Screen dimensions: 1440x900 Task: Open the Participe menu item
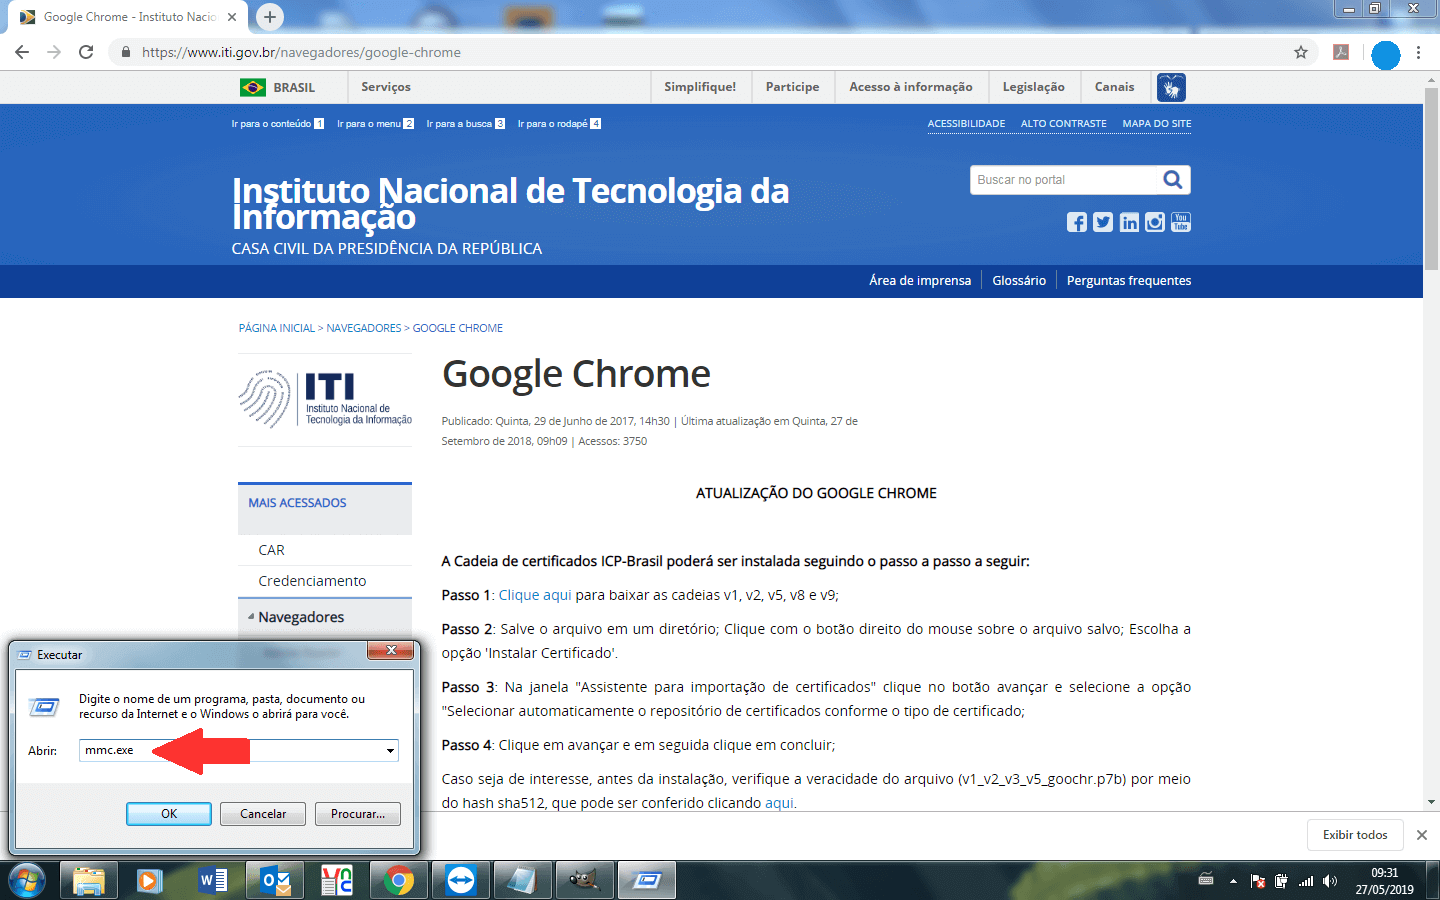coord(792,87)
